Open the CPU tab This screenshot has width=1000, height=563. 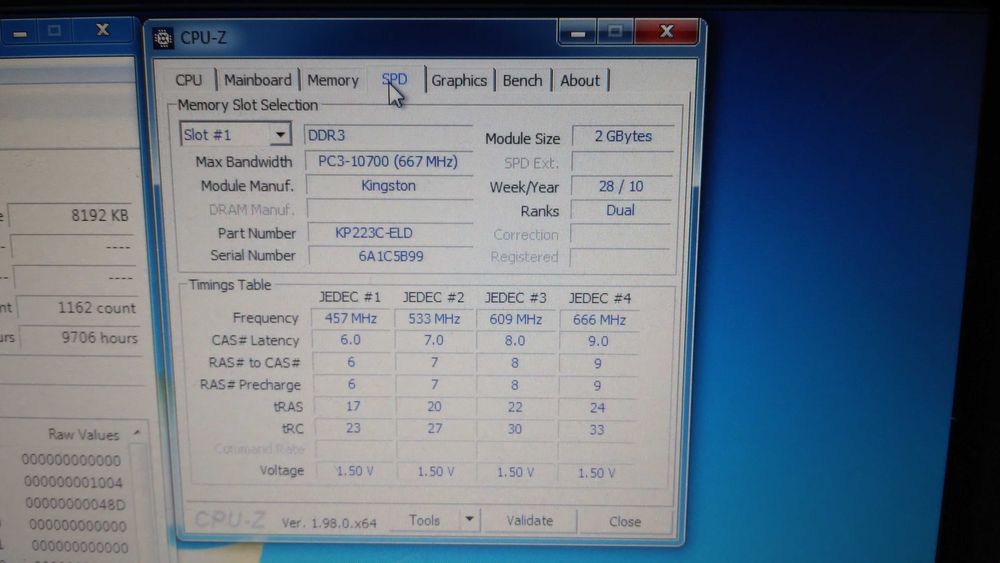click(189, 80)
